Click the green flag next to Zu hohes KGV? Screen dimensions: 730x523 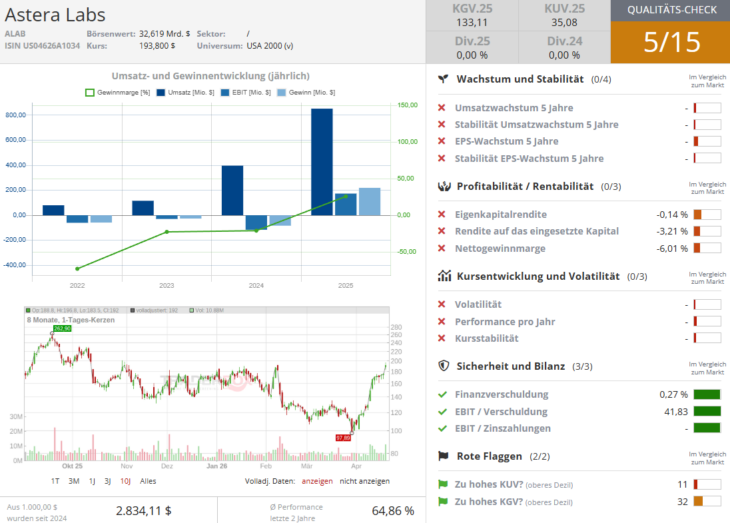[x=442, y=501]
